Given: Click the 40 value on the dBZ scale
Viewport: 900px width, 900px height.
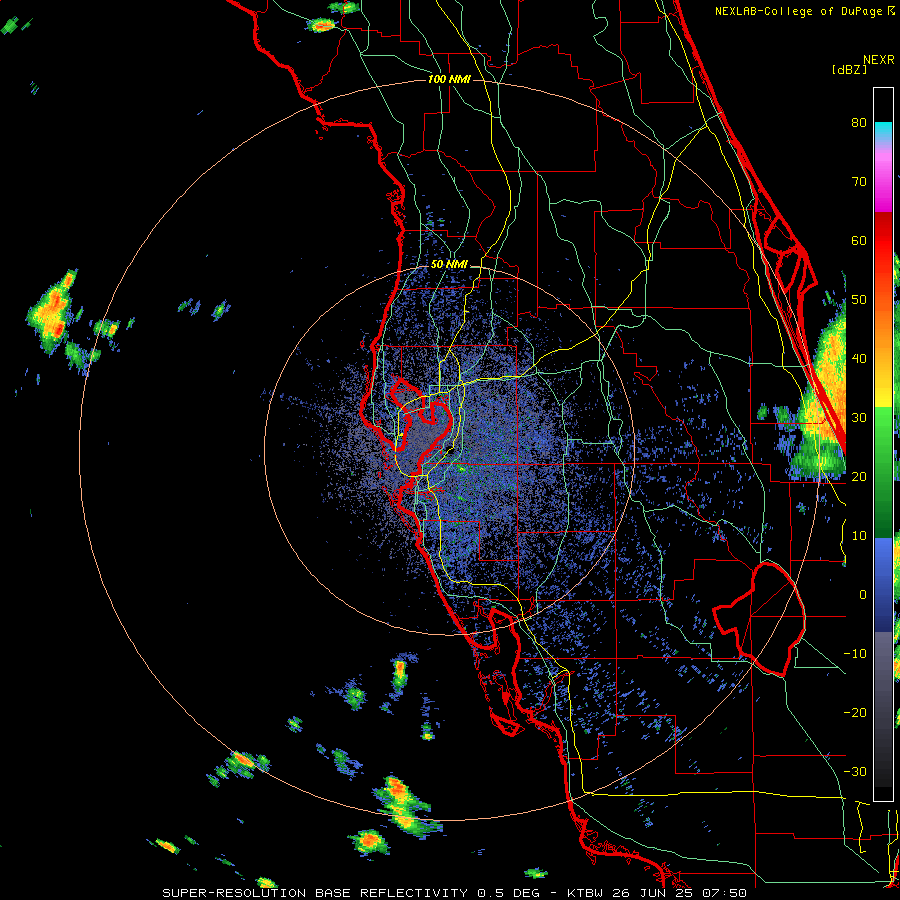Looking at the screenshot, I should click(859, 359).
